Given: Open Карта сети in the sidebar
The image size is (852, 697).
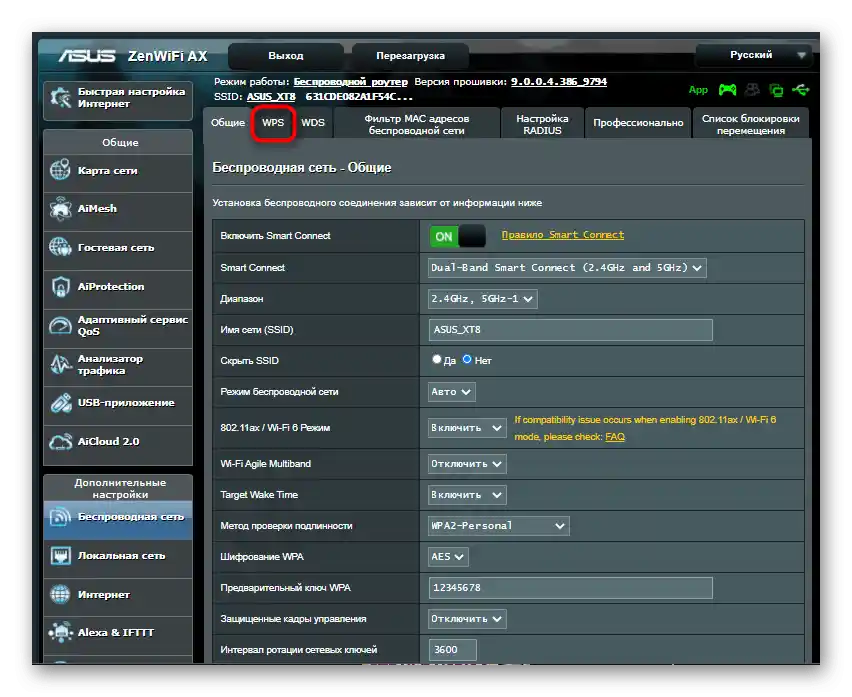Looking at the screenshot, I should (x=118, y=171).
